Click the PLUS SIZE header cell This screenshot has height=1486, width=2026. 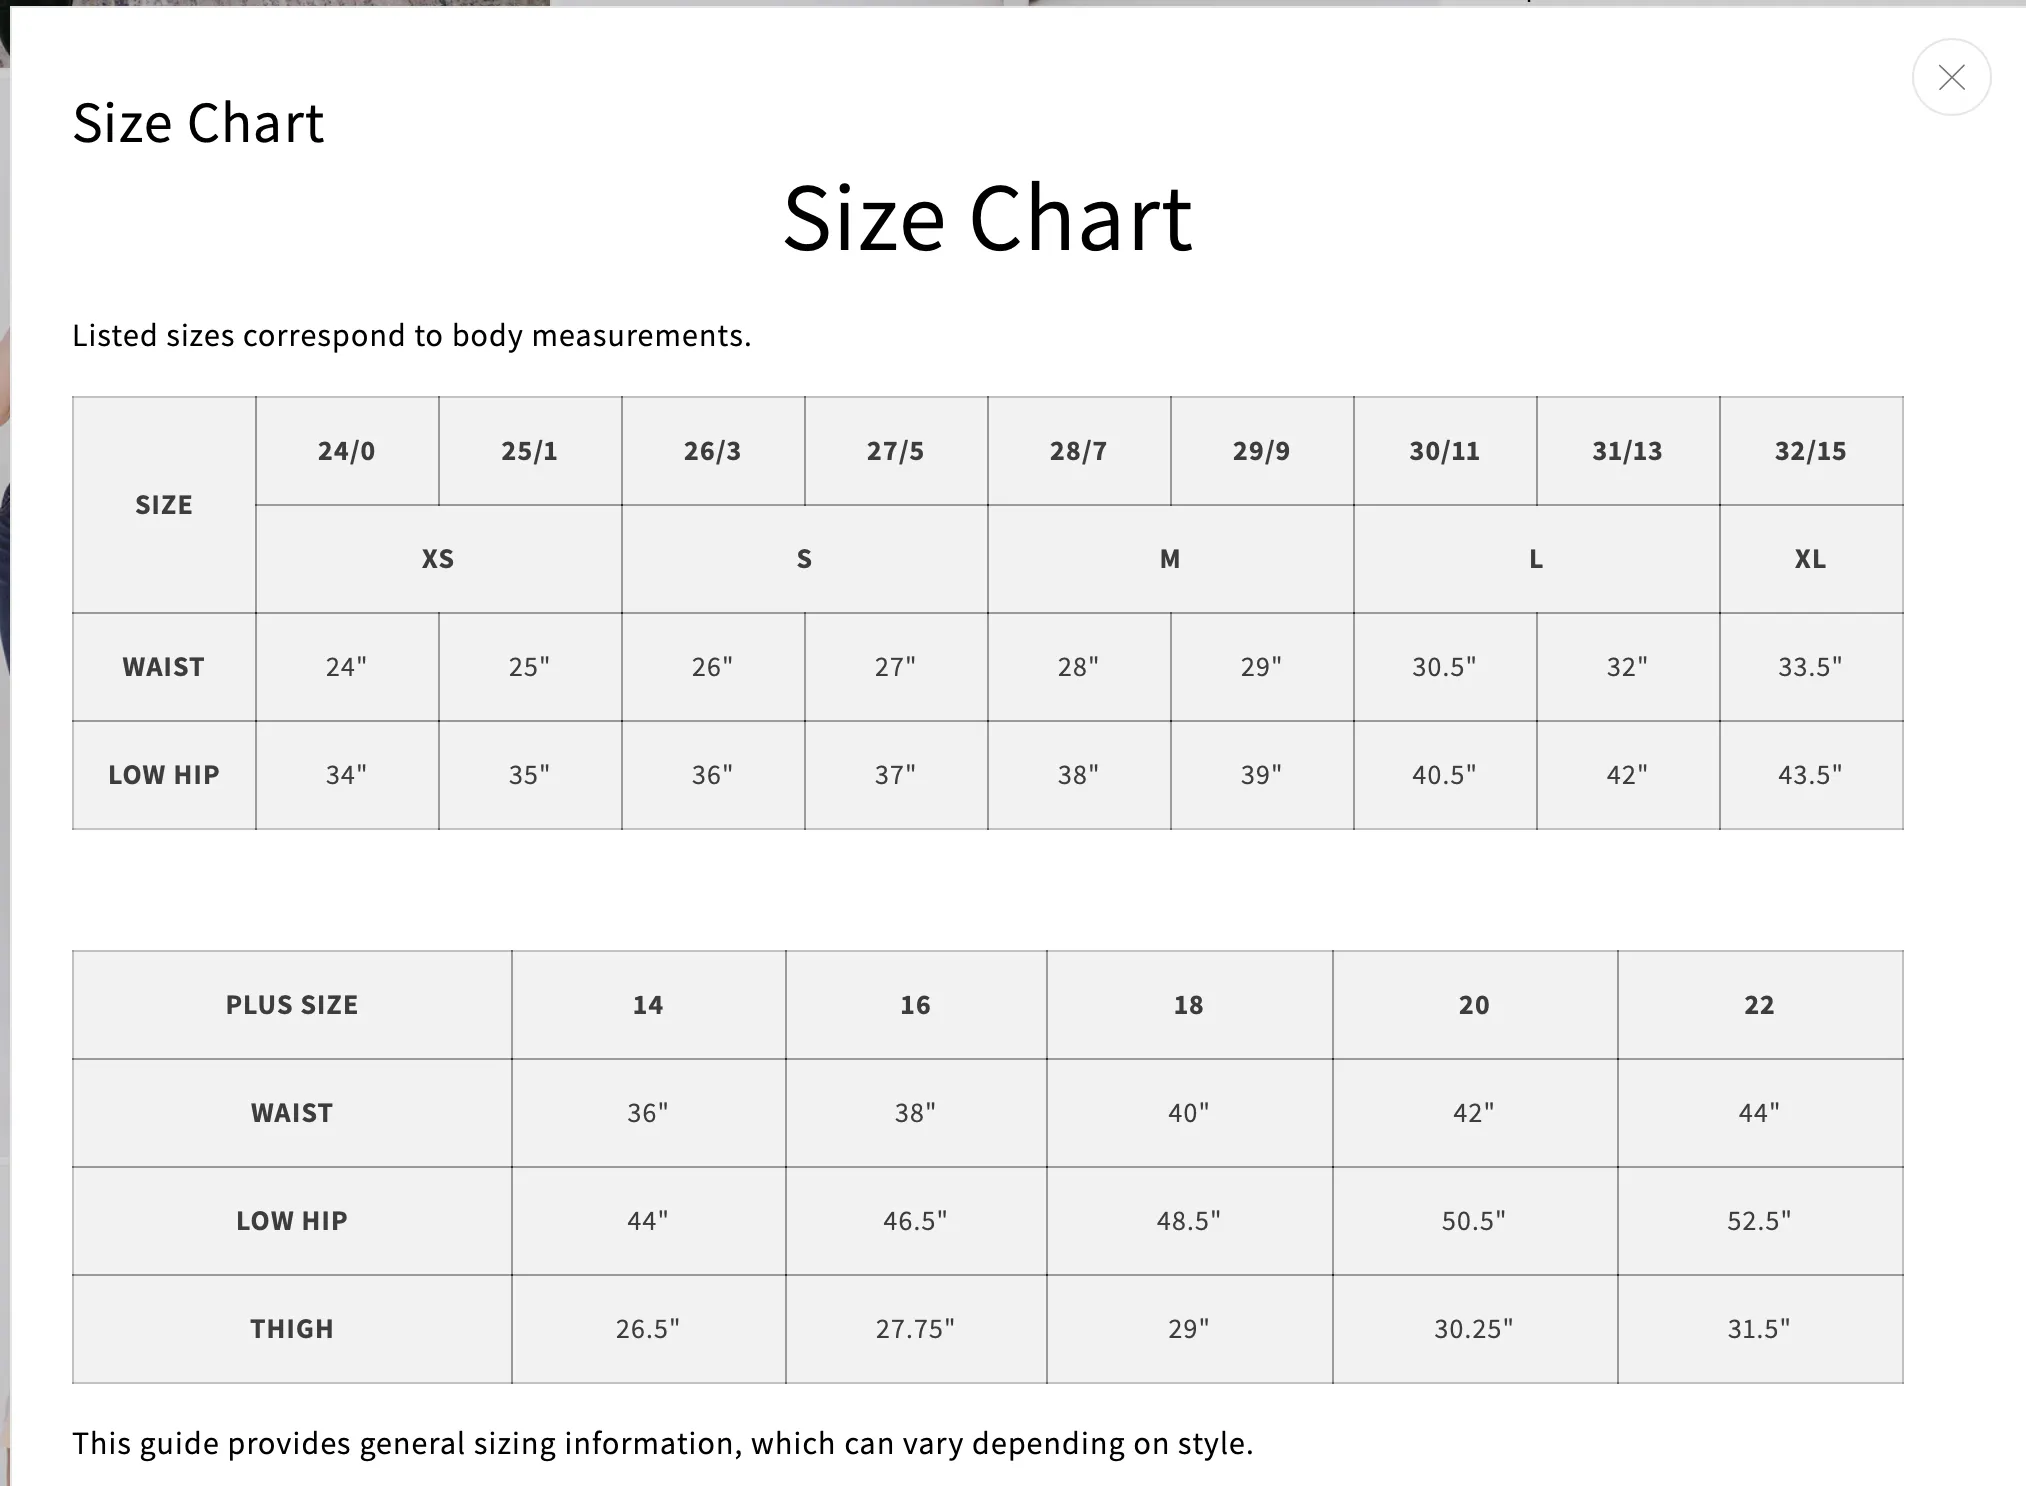click(292, 1005)
